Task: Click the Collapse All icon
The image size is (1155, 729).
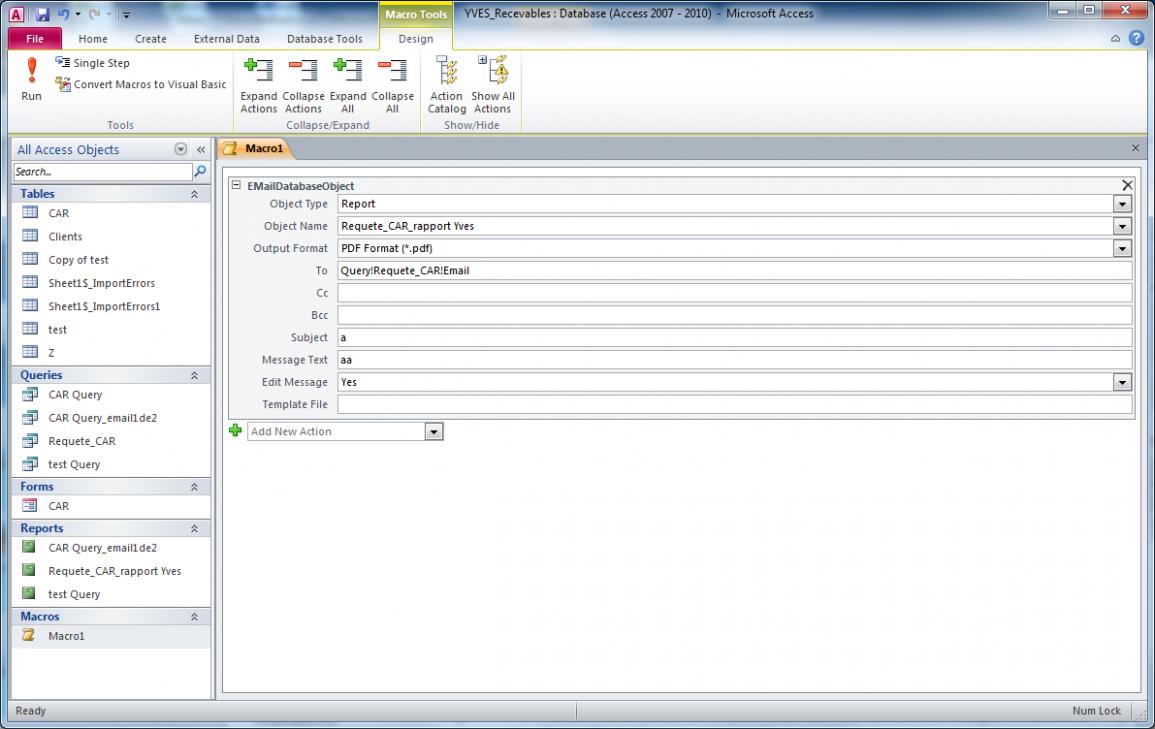Action: point(392,86)
